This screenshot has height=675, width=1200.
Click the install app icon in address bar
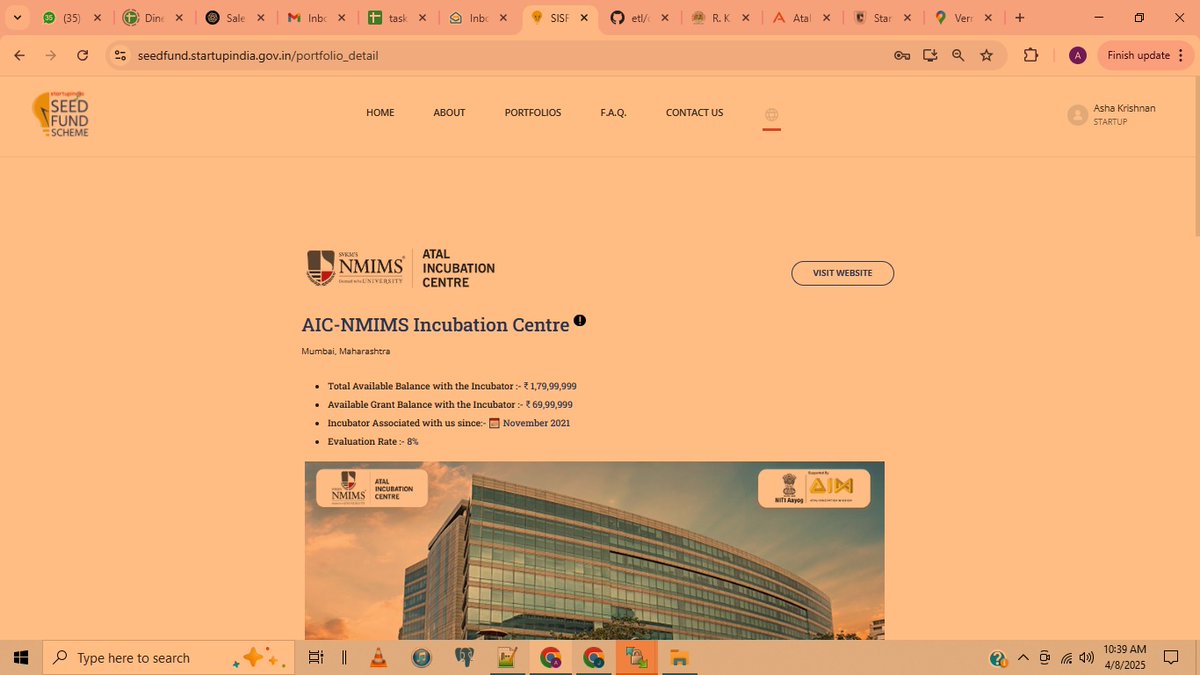click(930, 56)
